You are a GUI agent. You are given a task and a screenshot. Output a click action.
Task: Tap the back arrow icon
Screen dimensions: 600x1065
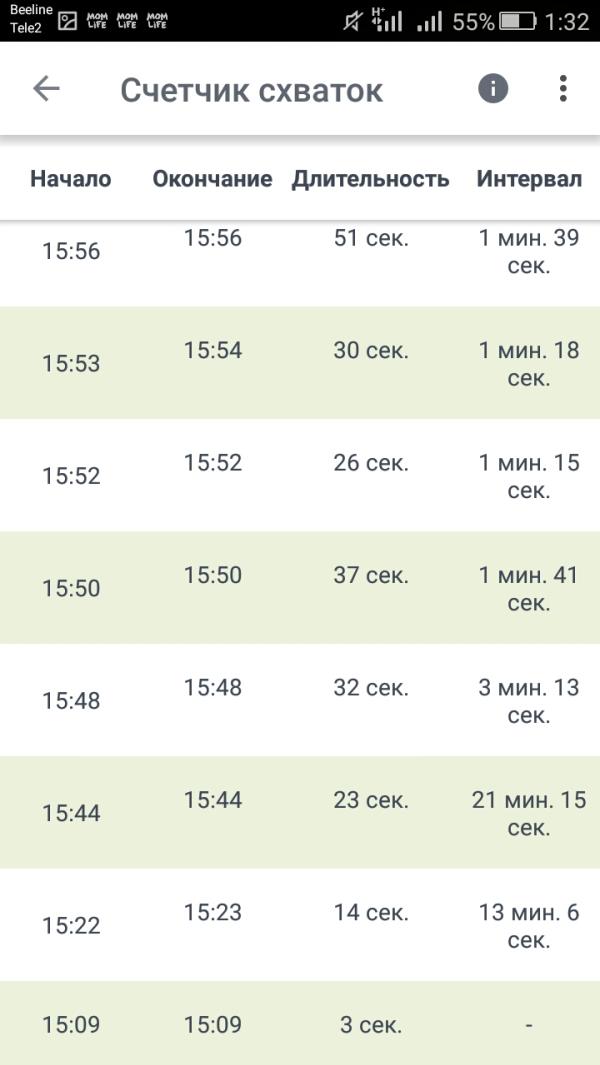[x=46, y=89]
